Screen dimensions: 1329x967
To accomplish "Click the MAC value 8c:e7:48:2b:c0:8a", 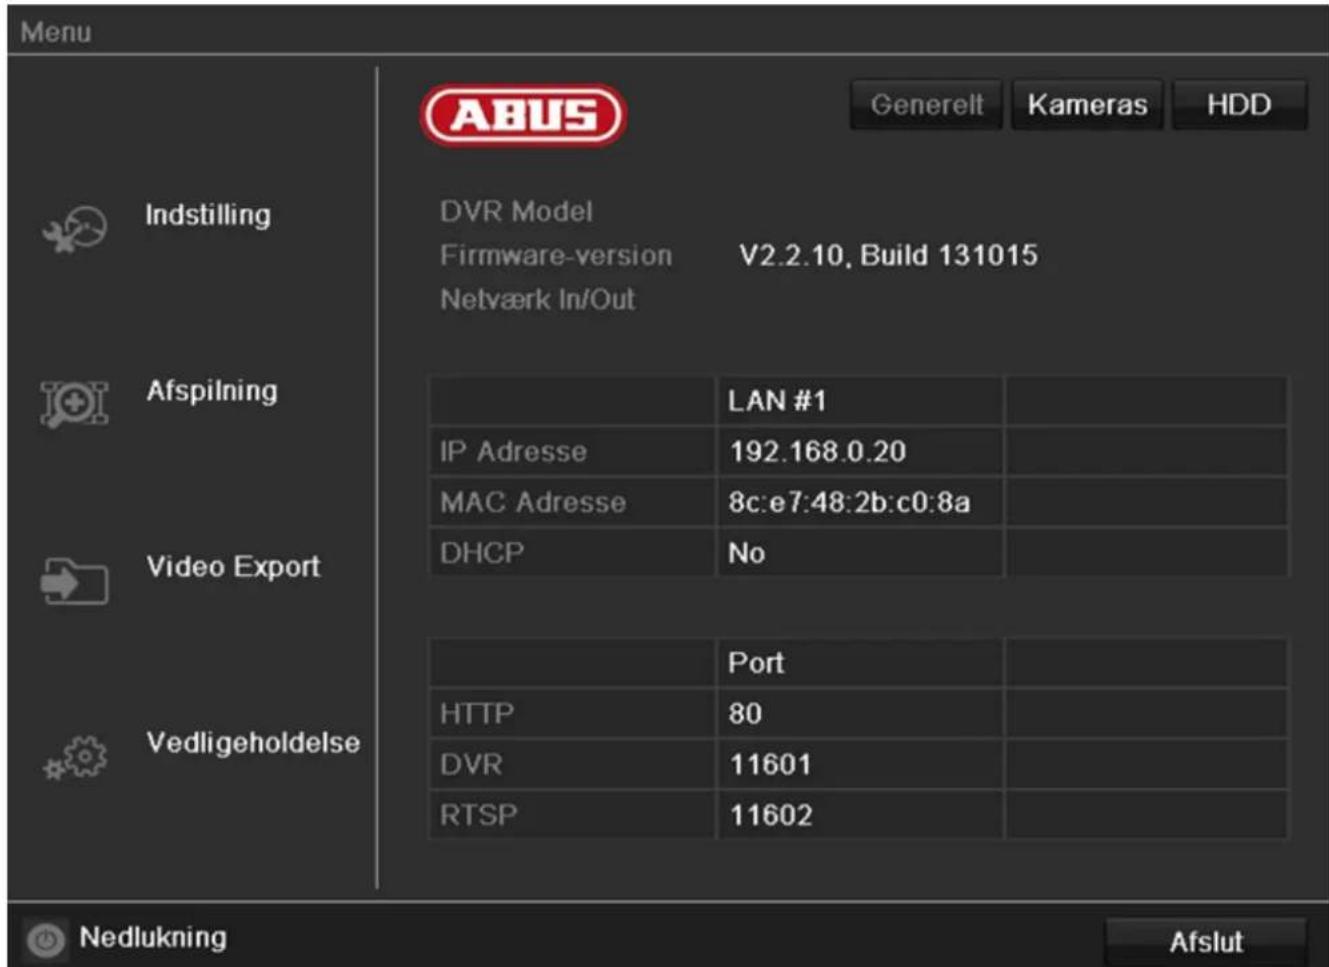I will pos(849,503).
